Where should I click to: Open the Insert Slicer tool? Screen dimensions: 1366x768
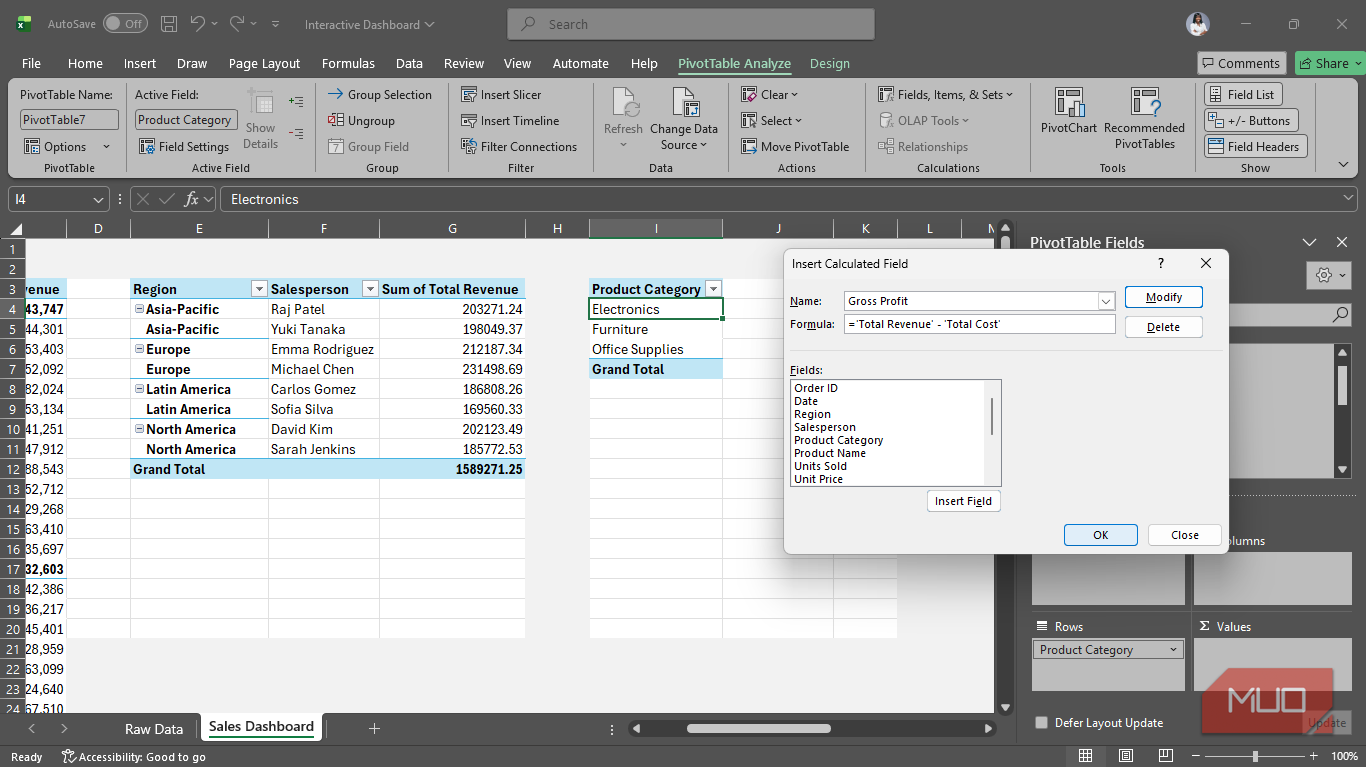tap(501, 95)
